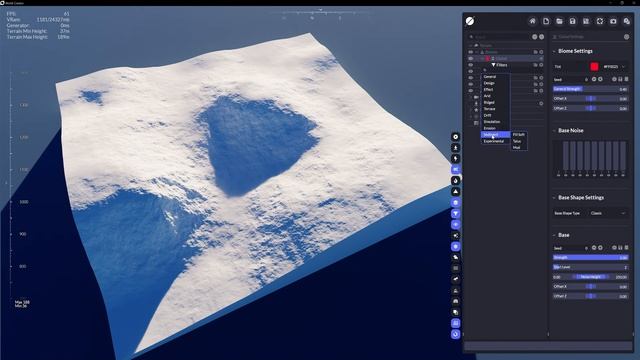Choose Erosion in the filter menu
The width and height of the screenshot is (640, 360).
[496, 128]
